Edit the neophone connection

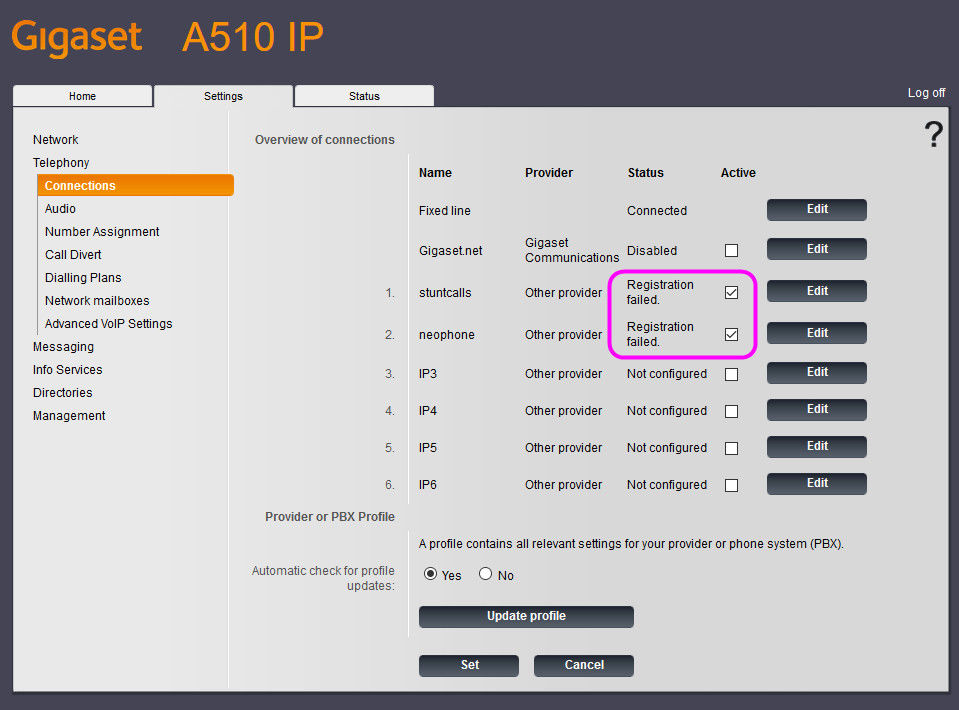(816, 333)
